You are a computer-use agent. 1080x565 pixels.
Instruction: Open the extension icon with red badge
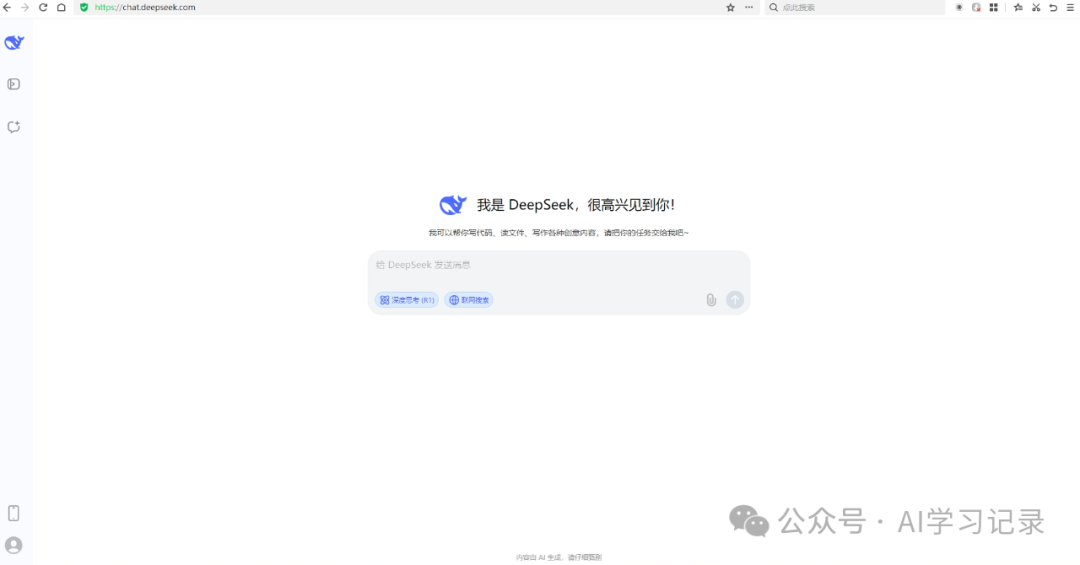click(976, 8)
